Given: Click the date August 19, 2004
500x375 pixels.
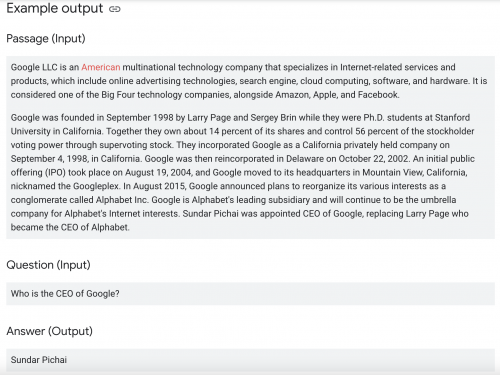Looking at the screenshot, I should [x=158, y=173].
